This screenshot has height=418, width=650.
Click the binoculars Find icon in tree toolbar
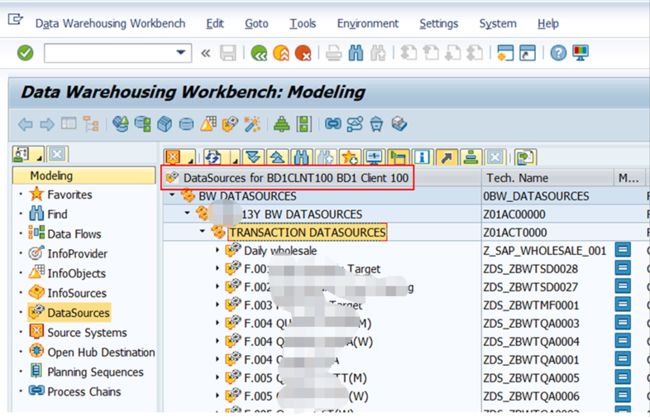pyautogui.click(x=302, y=157)
